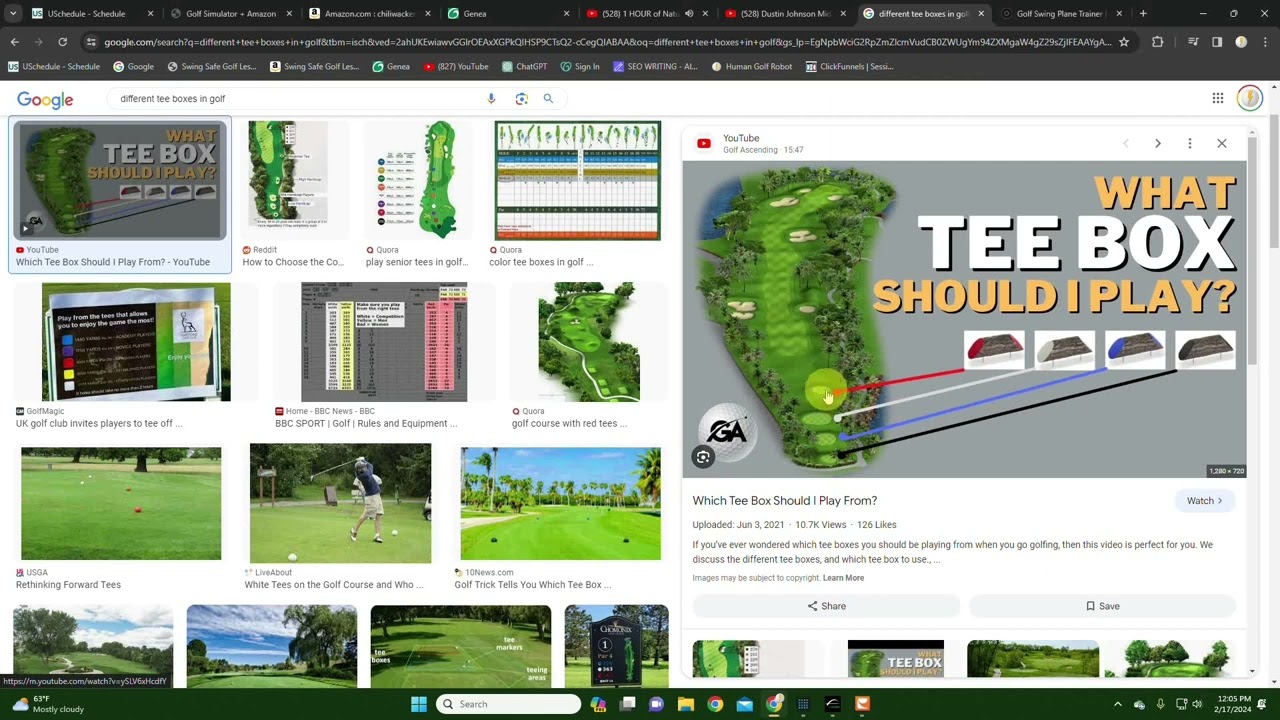Click the visual search lens on preview image
This screenshot has width=1280, height=720.
pos(704,457)
